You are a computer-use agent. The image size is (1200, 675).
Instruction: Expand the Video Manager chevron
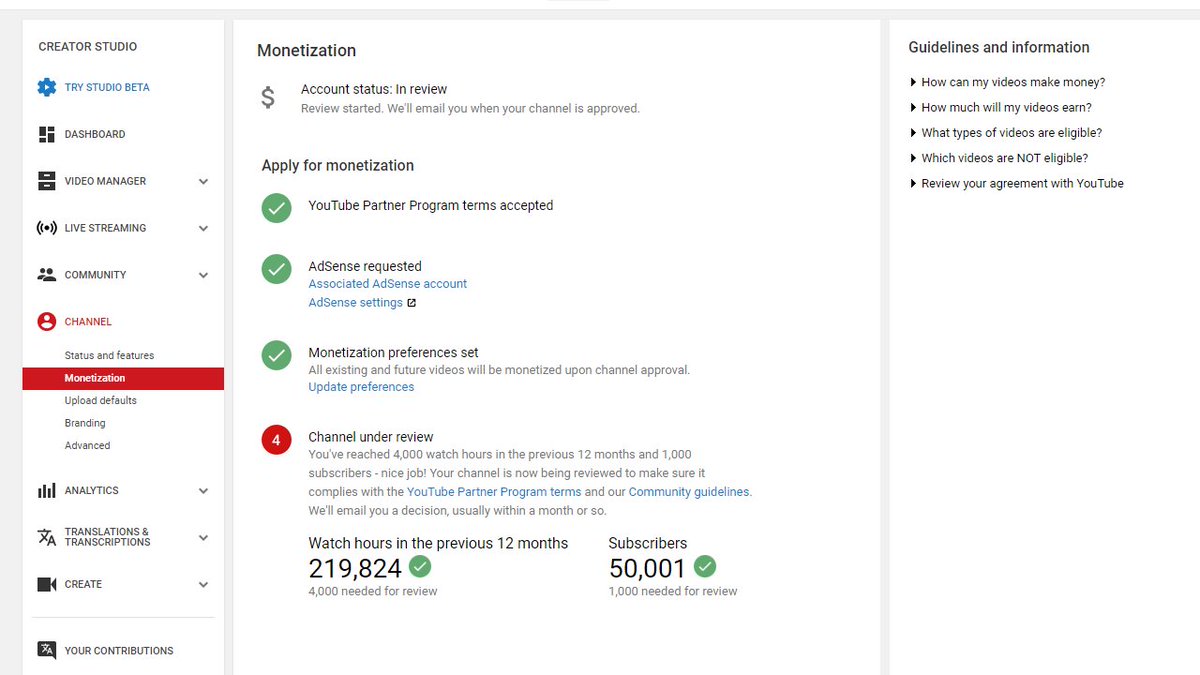[x=203, y=182]
